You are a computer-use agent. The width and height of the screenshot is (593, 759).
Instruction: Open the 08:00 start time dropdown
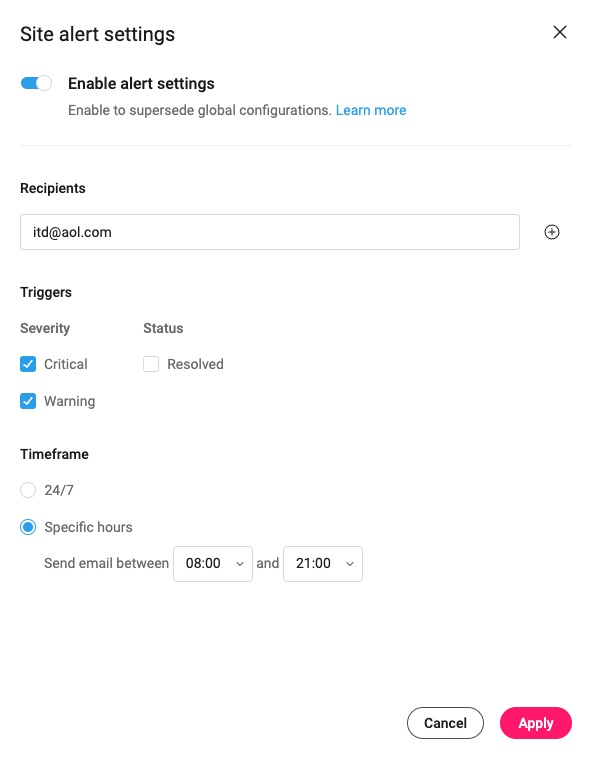[x=213, y=563]
